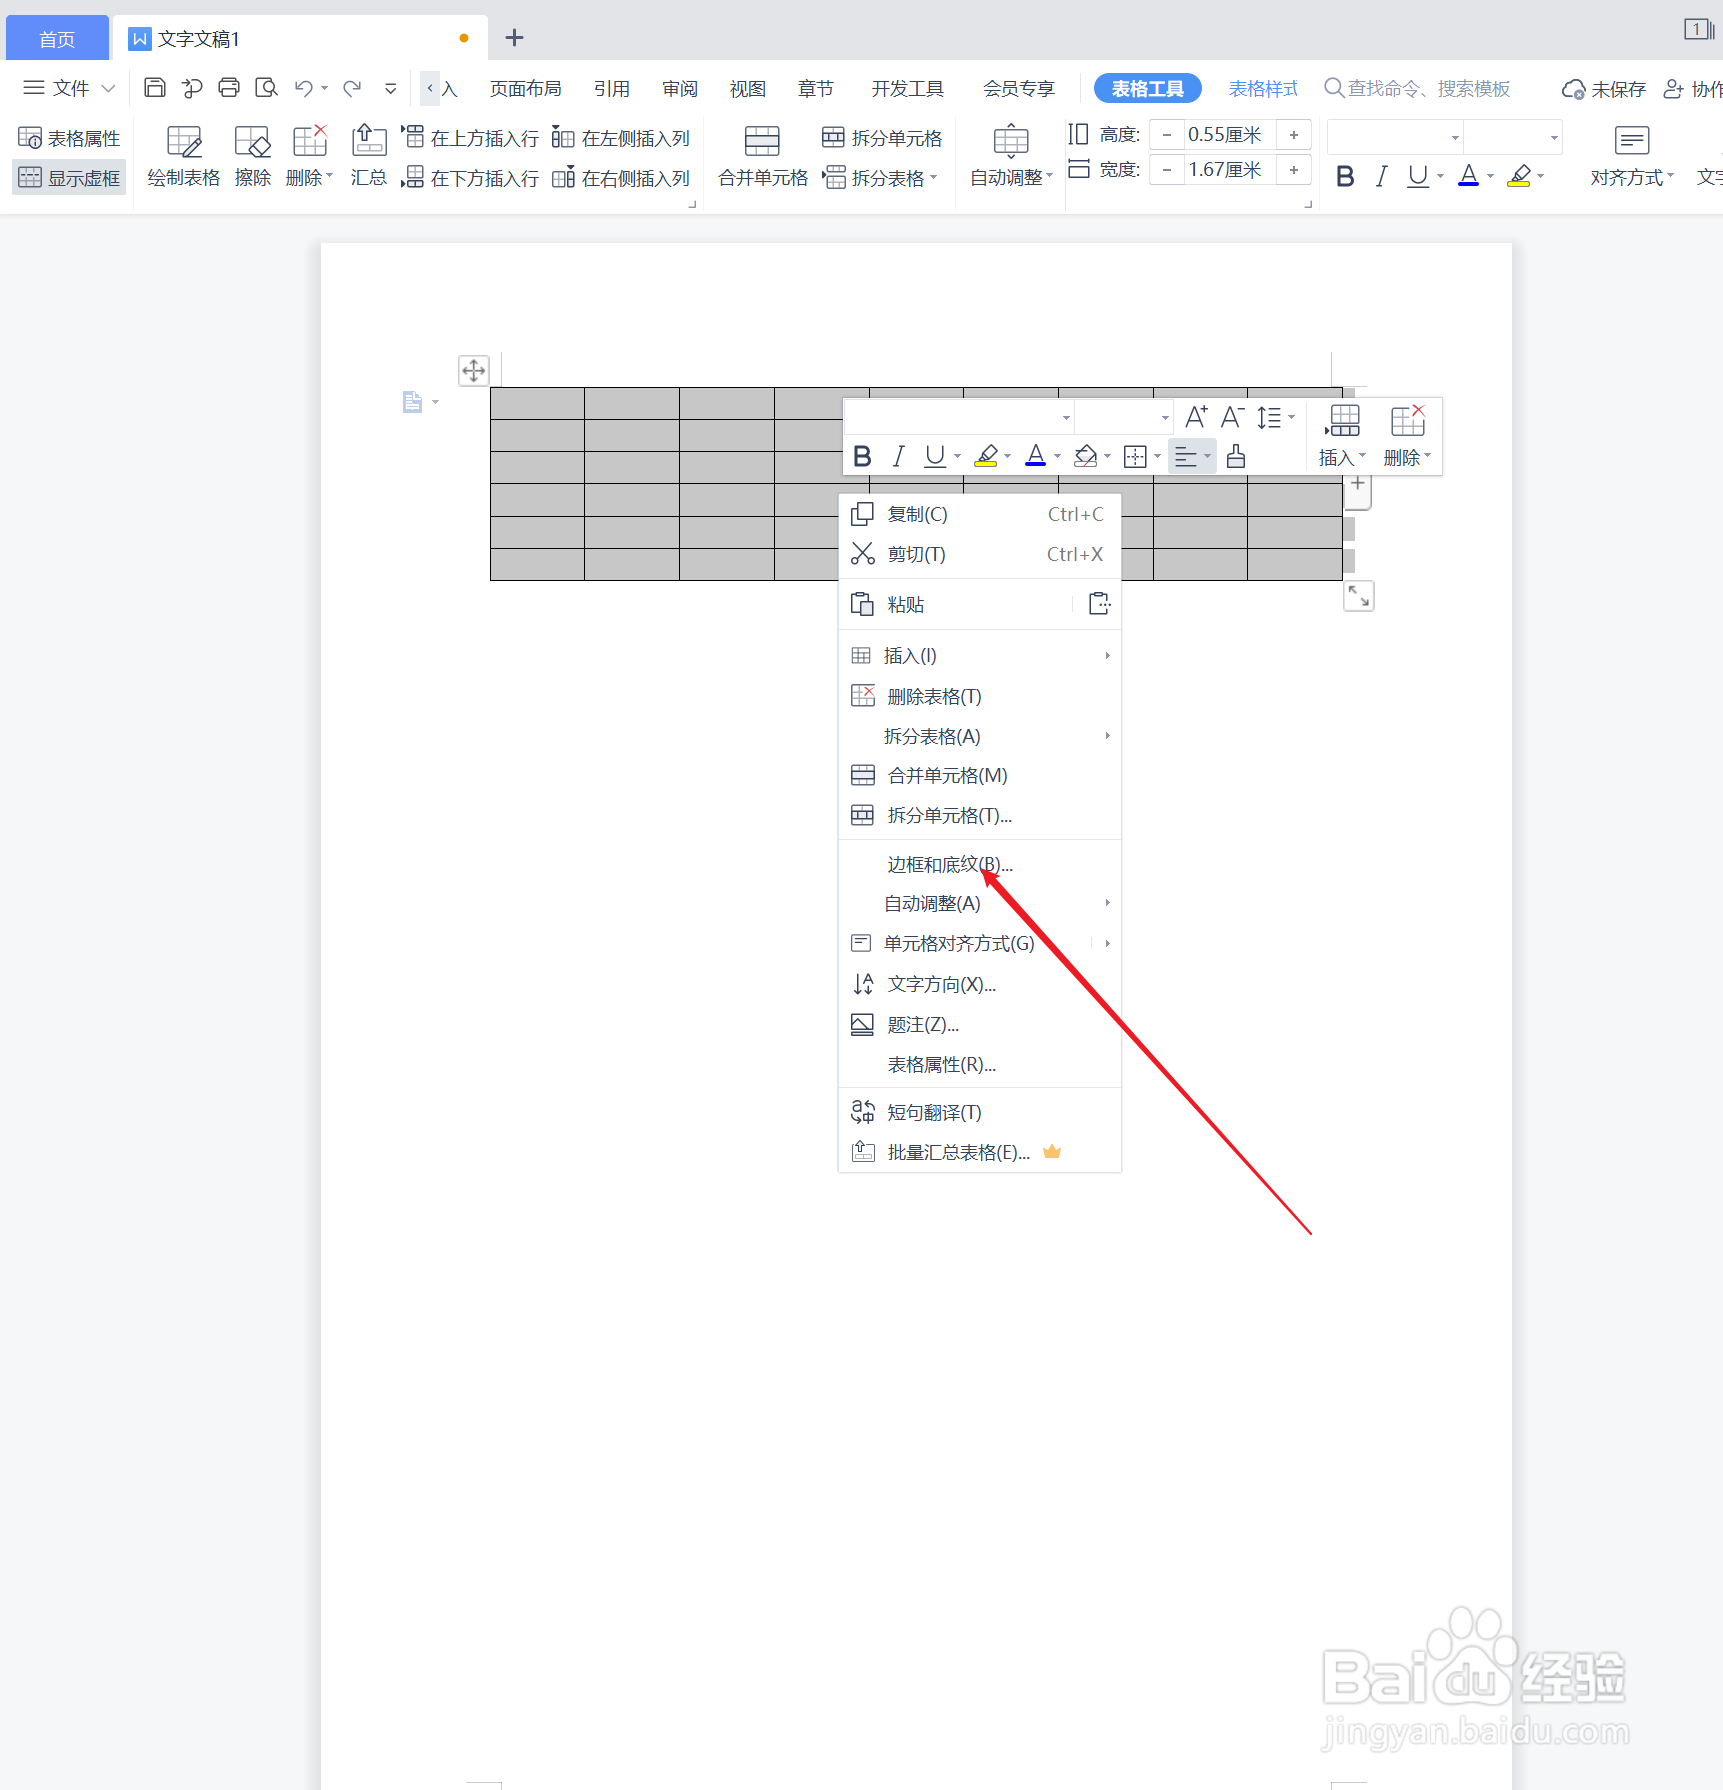Select the Draw Table tool
The image size is (1723, 1790).
[x=184, y=157]
